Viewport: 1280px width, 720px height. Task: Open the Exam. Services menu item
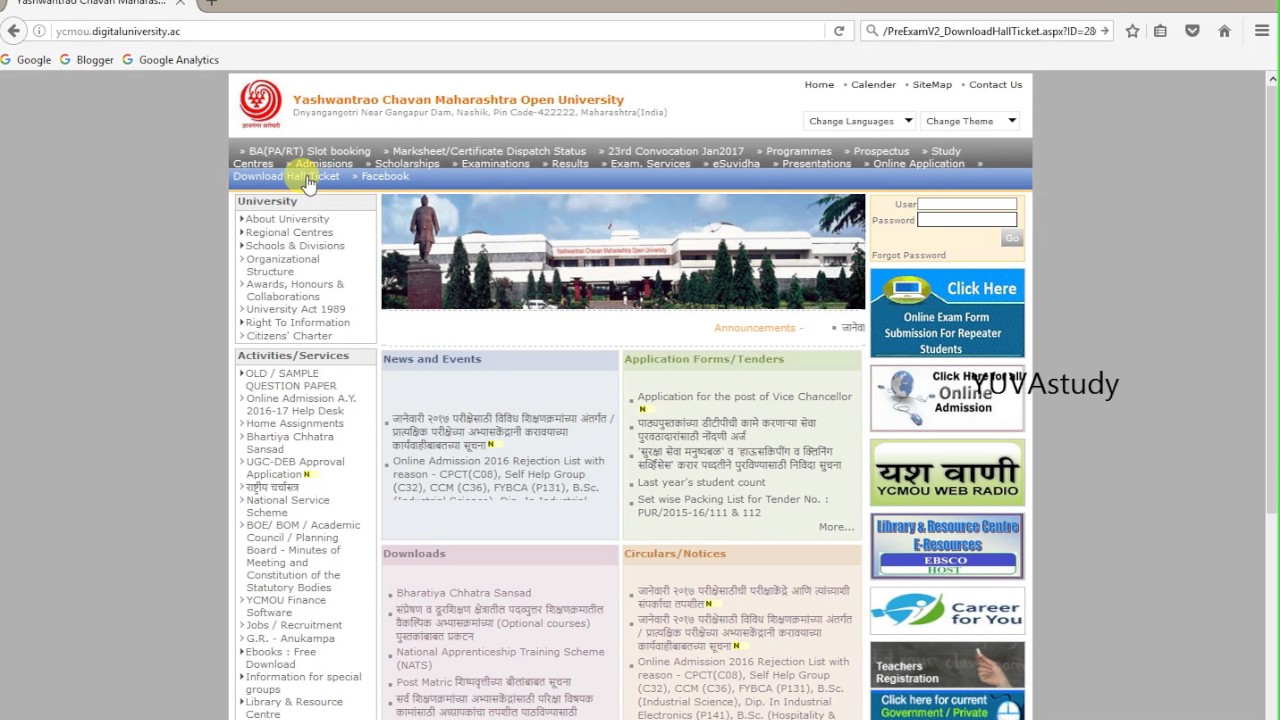click(650, 164)
